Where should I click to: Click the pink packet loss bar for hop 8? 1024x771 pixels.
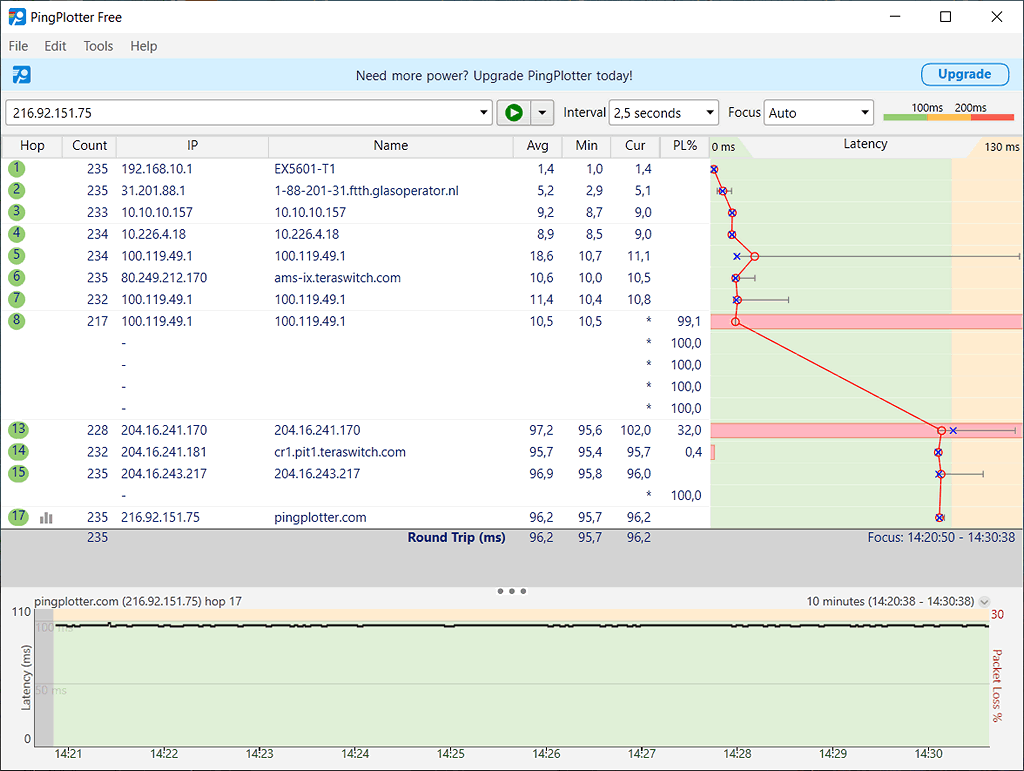[x=867, y=321]
